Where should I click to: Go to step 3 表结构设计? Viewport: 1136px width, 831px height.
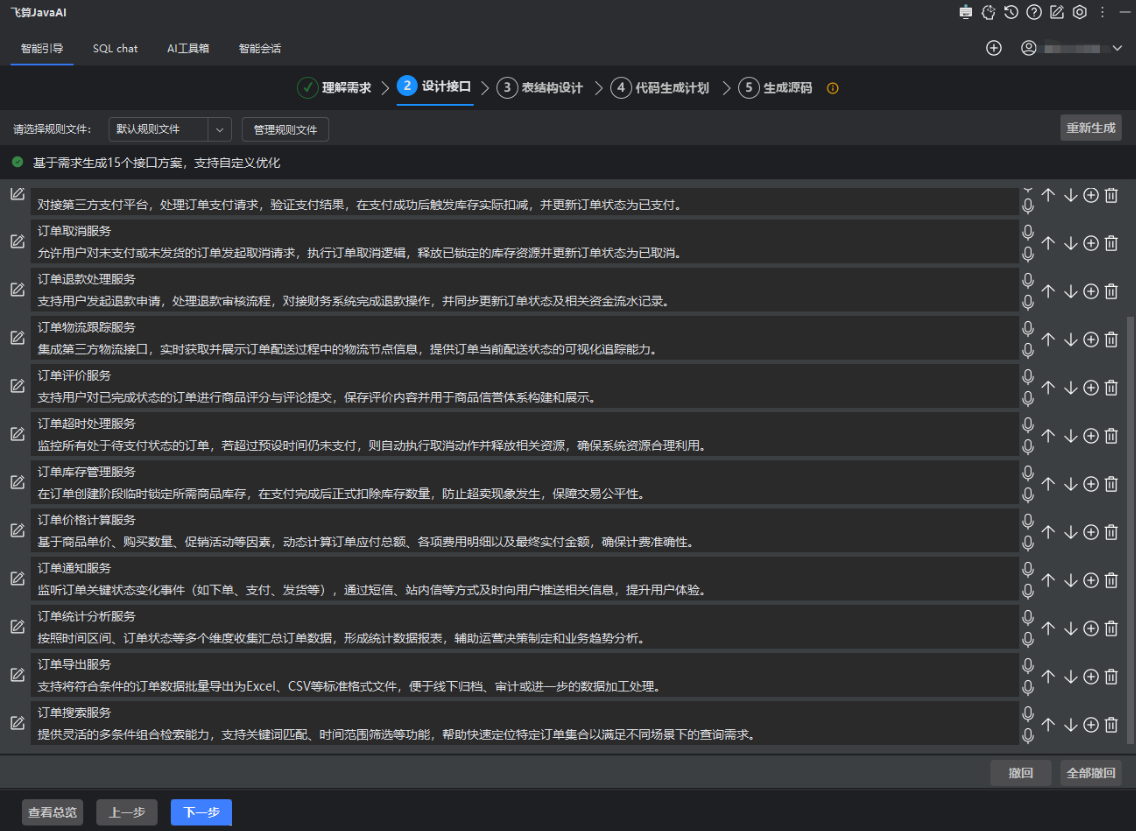(x=540, y=88)
